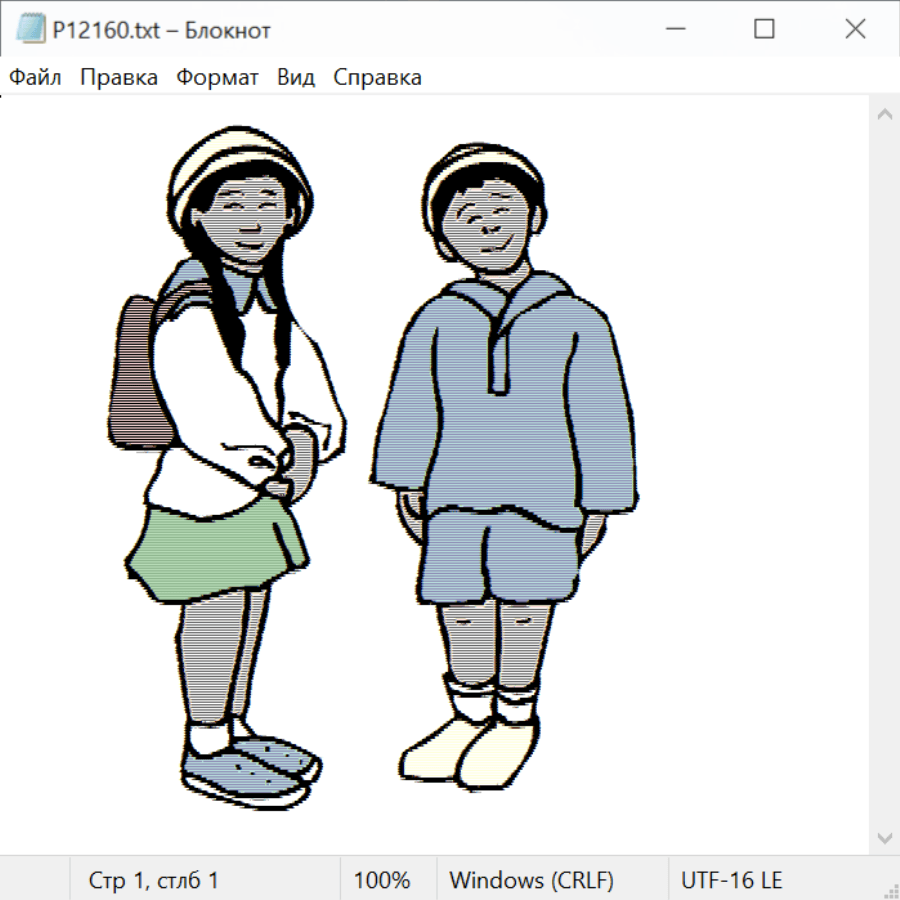Maximize the Notepad window
The height and width of the screenshot is (900, 900).
pyautogui.click(x=764, y=30)
